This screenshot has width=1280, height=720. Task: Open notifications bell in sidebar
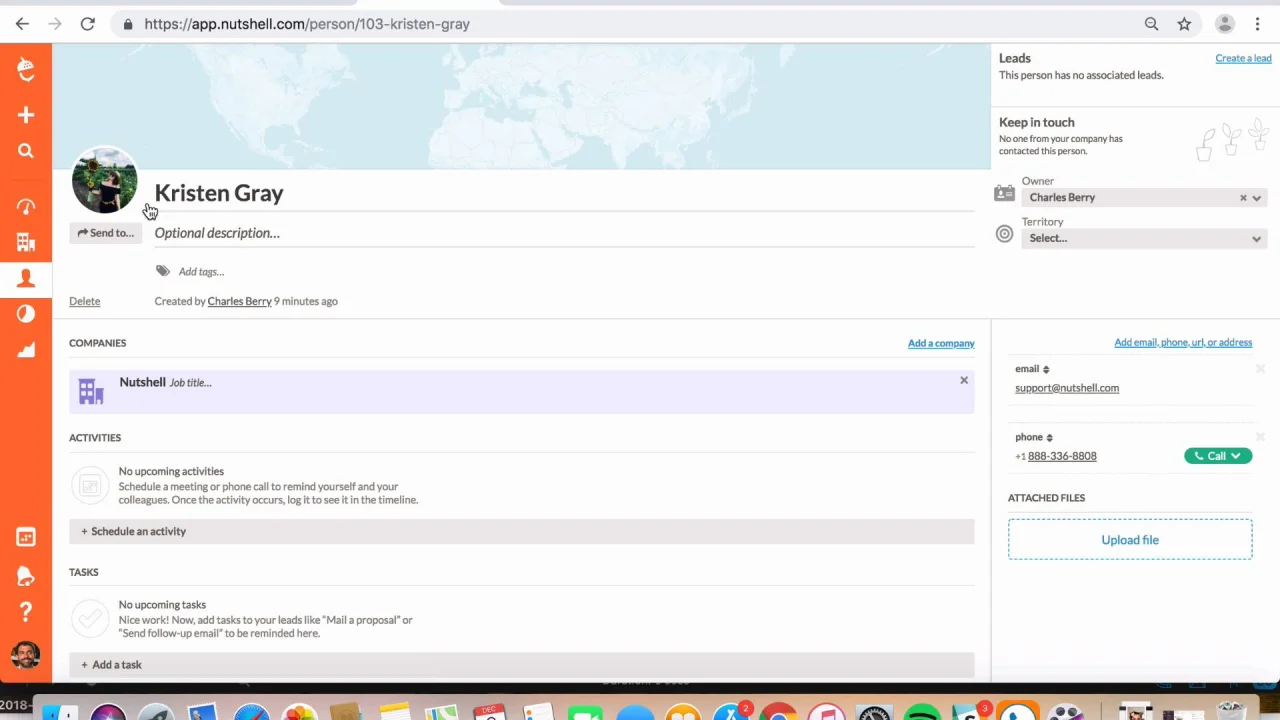coord(26,575)
